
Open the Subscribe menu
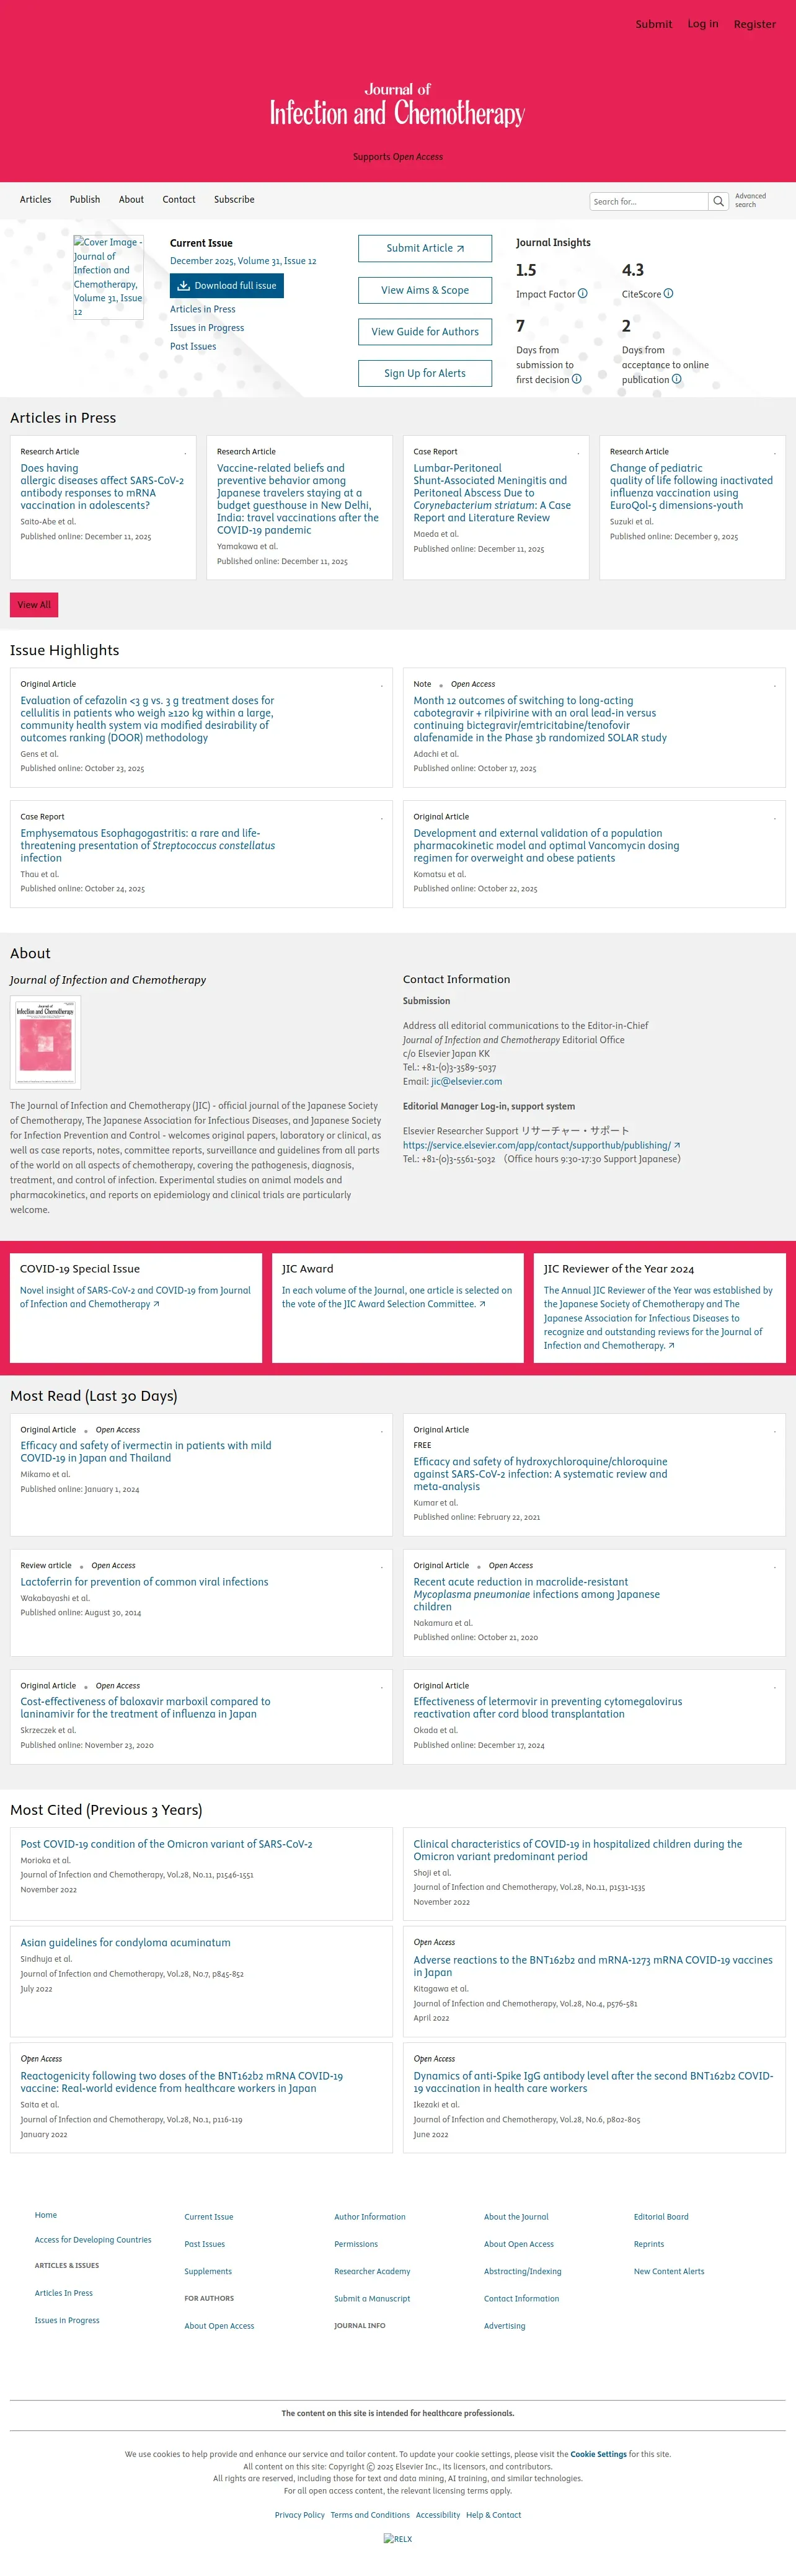point(234,199)
